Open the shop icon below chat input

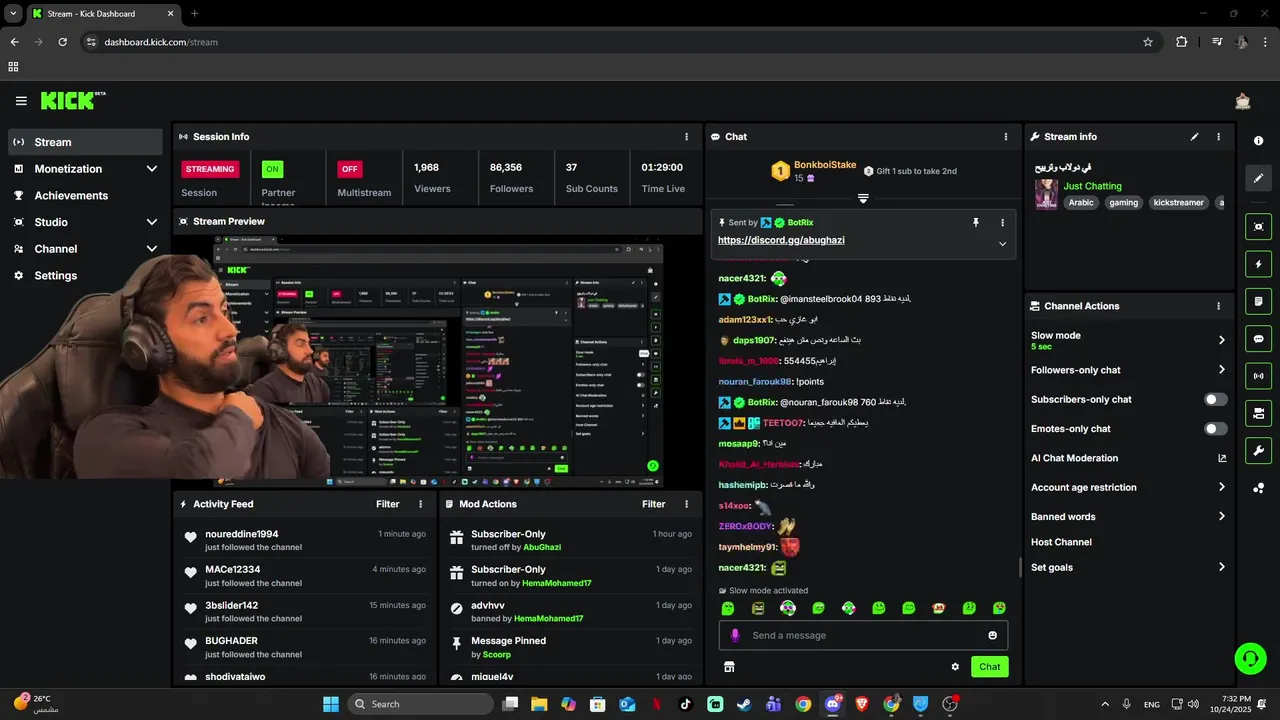[x=729, y=667]
